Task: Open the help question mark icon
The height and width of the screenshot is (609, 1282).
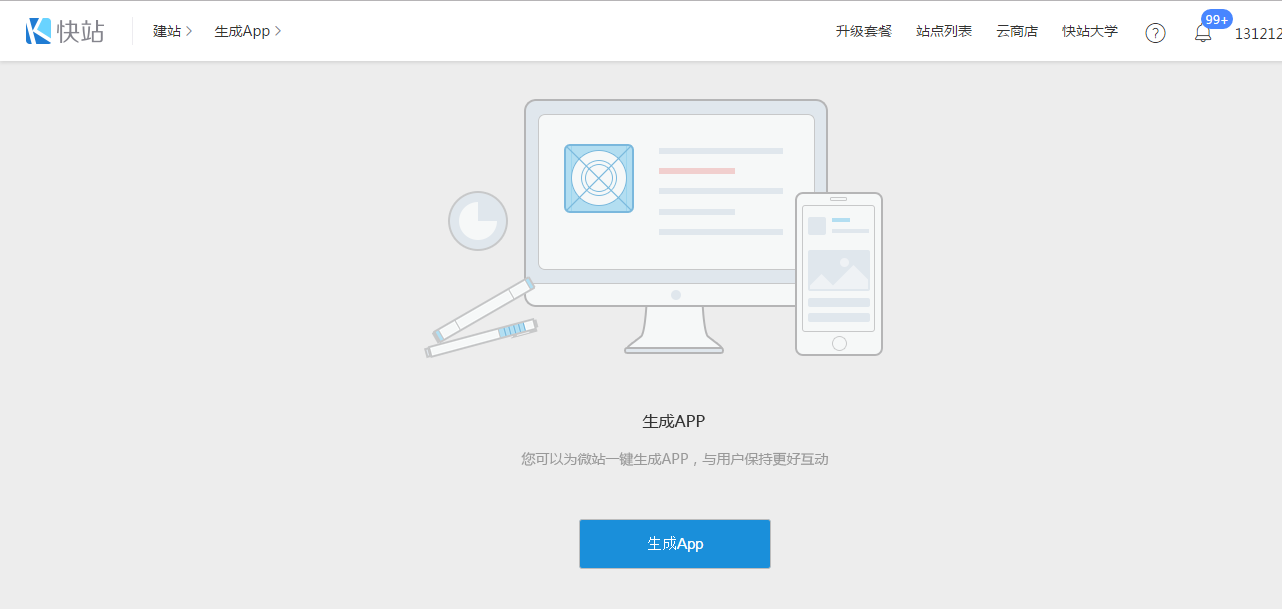Action: (x=1155, y=33)
